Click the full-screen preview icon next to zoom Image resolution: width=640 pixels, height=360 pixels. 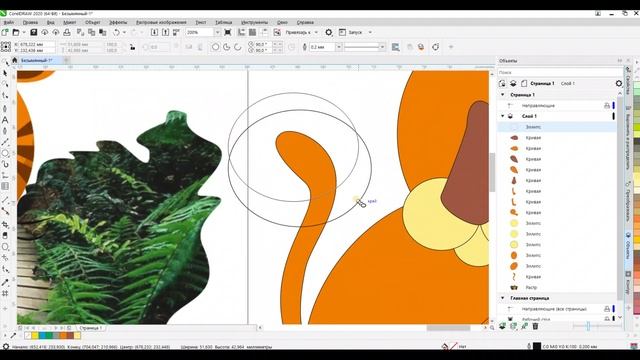(228, 32)
